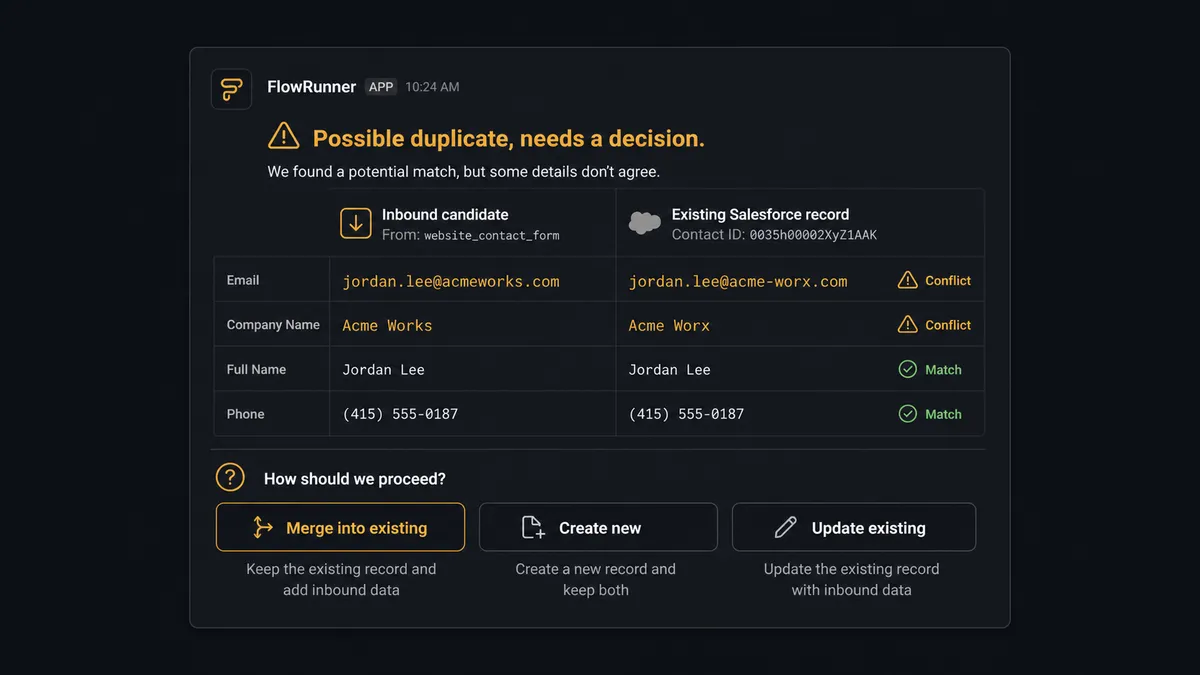Viewport: 1200px width, 675px height.
Task: Click the green match checkmark in Full Name row
Action: (907, 369)
